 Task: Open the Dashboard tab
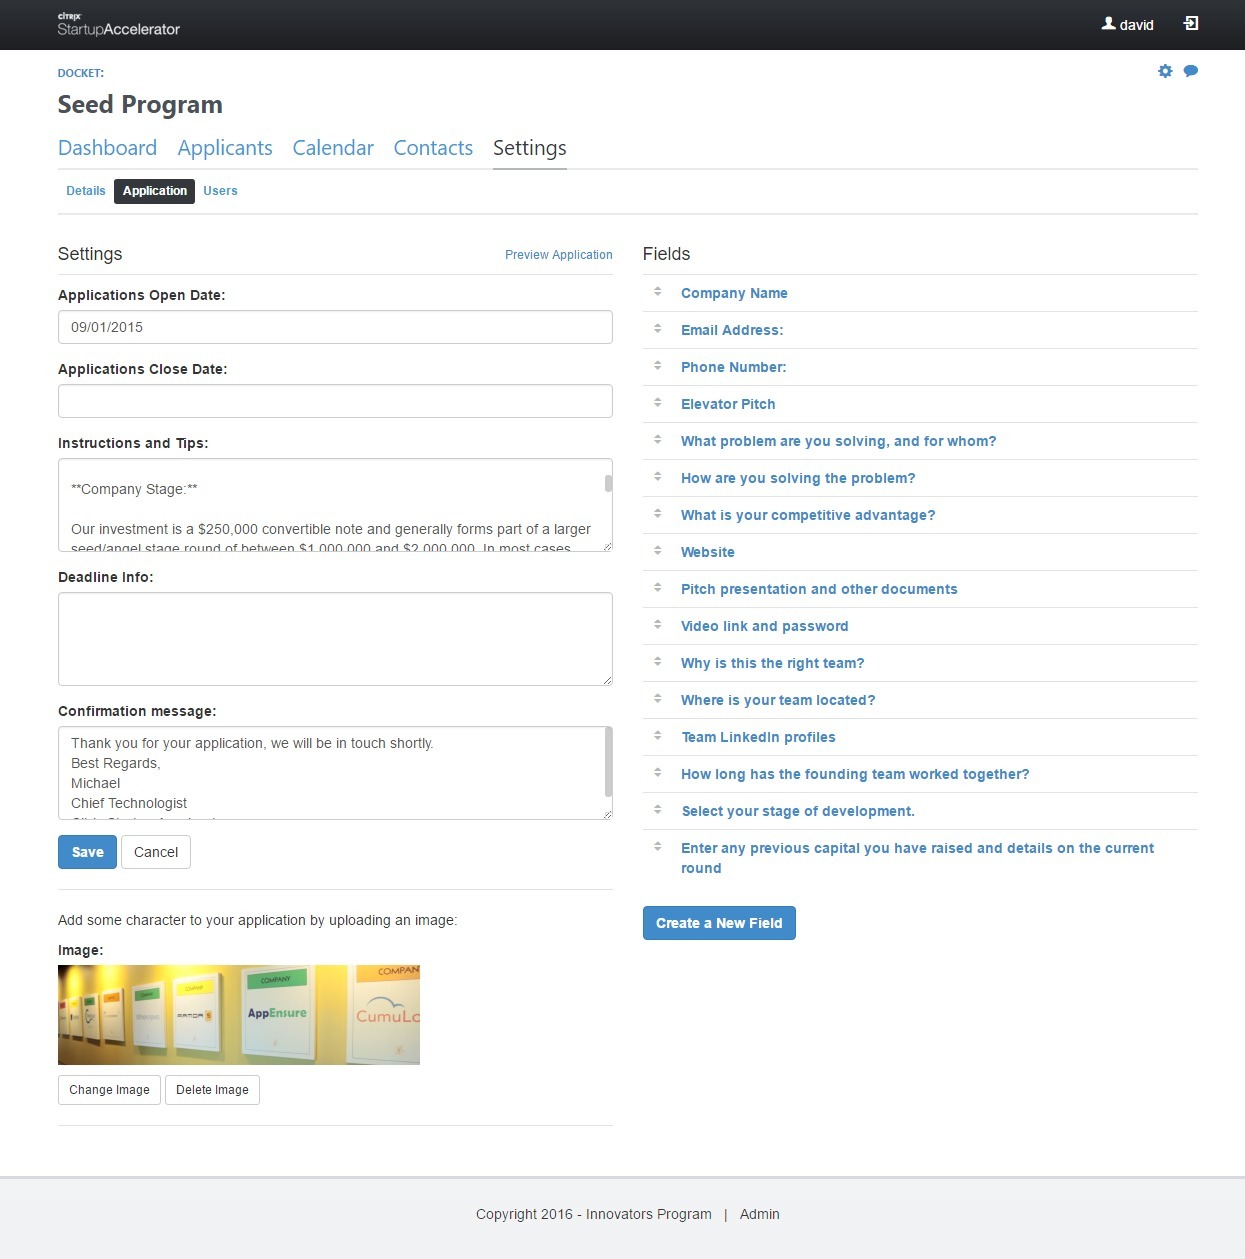pos(108,148)
